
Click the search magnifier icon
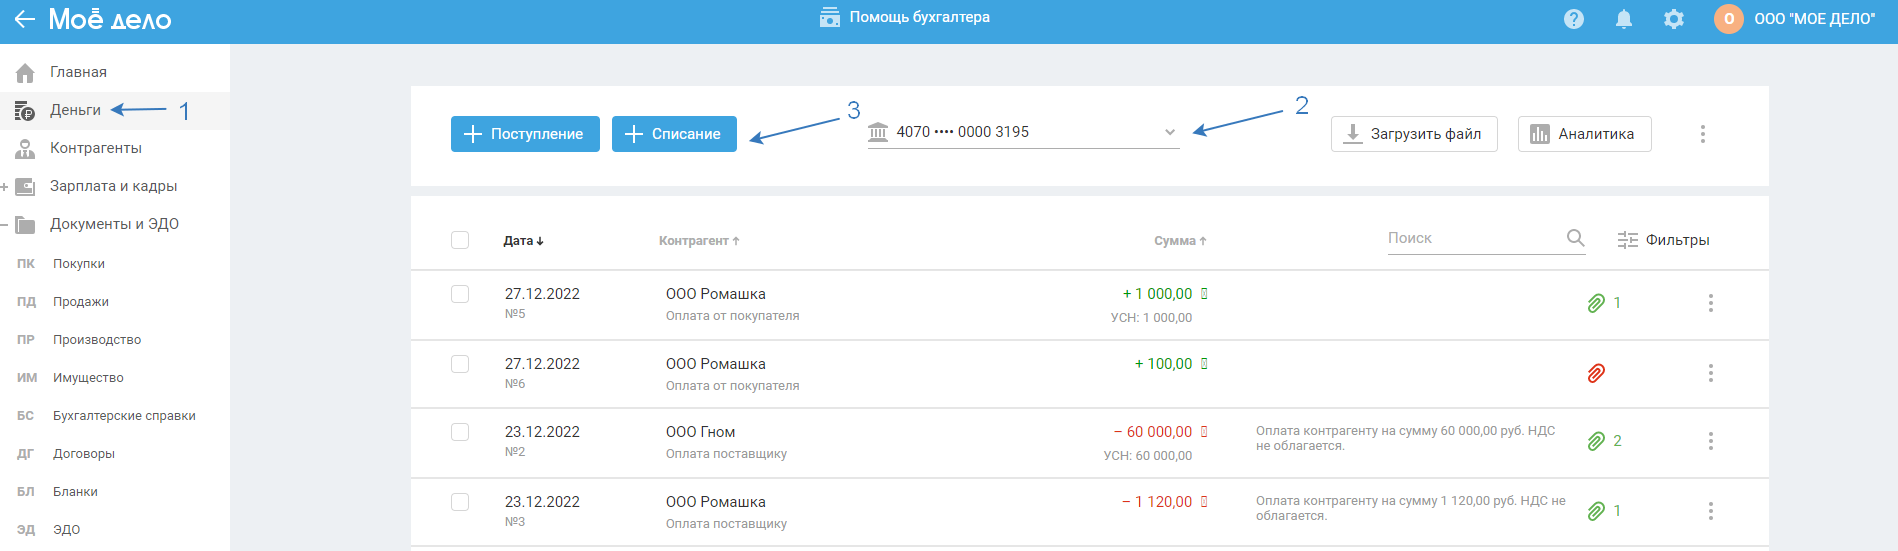point(1575,238)
